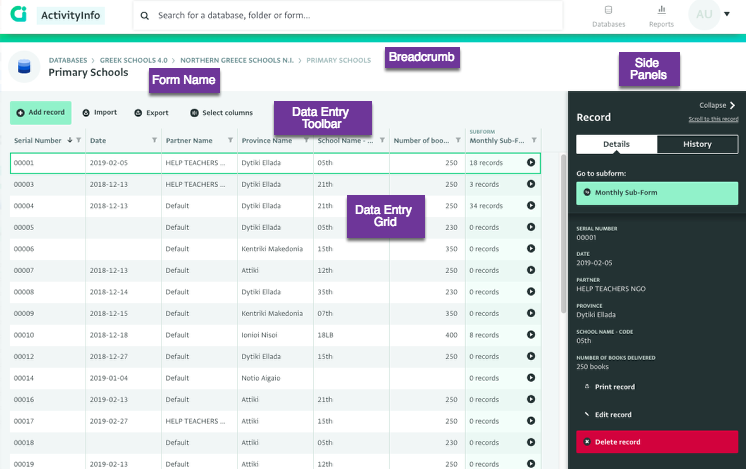Click the Province Name column header

click(267, 140)
